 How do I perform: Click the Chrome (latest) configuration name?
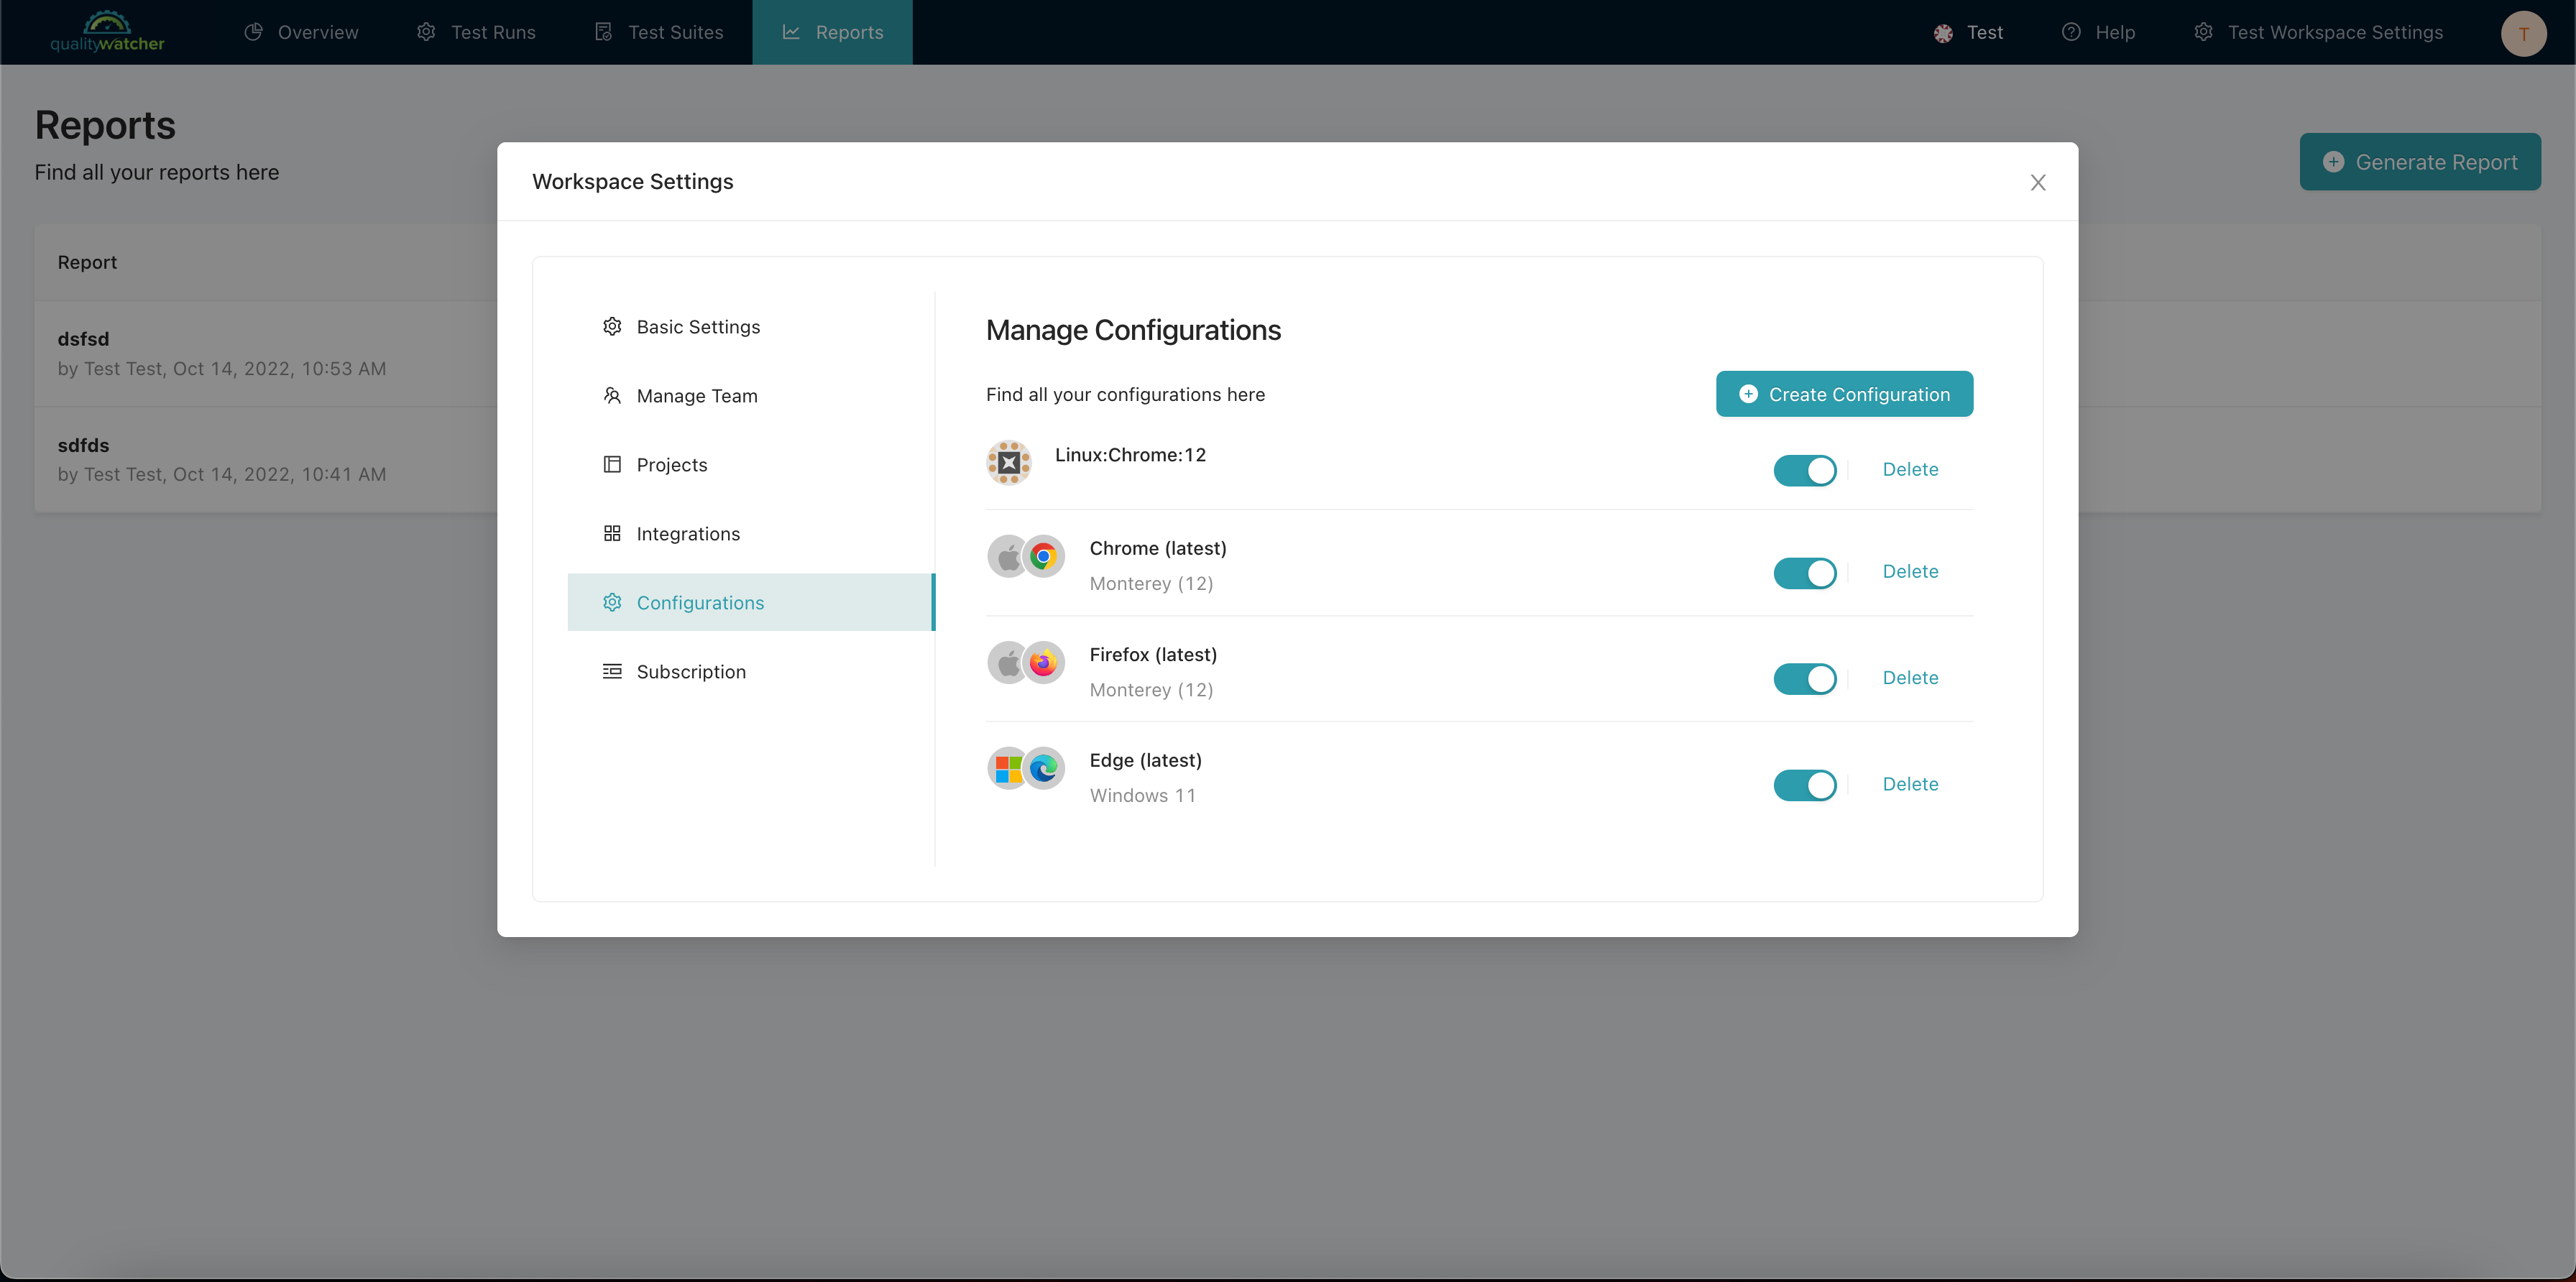[1157, 548]
